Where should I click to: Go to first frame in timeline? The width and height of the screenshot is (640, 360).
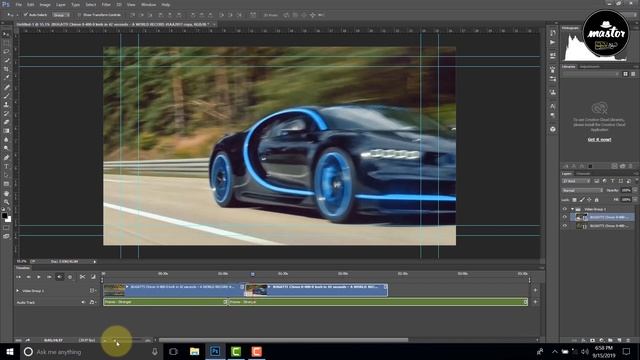pos(18,277)
